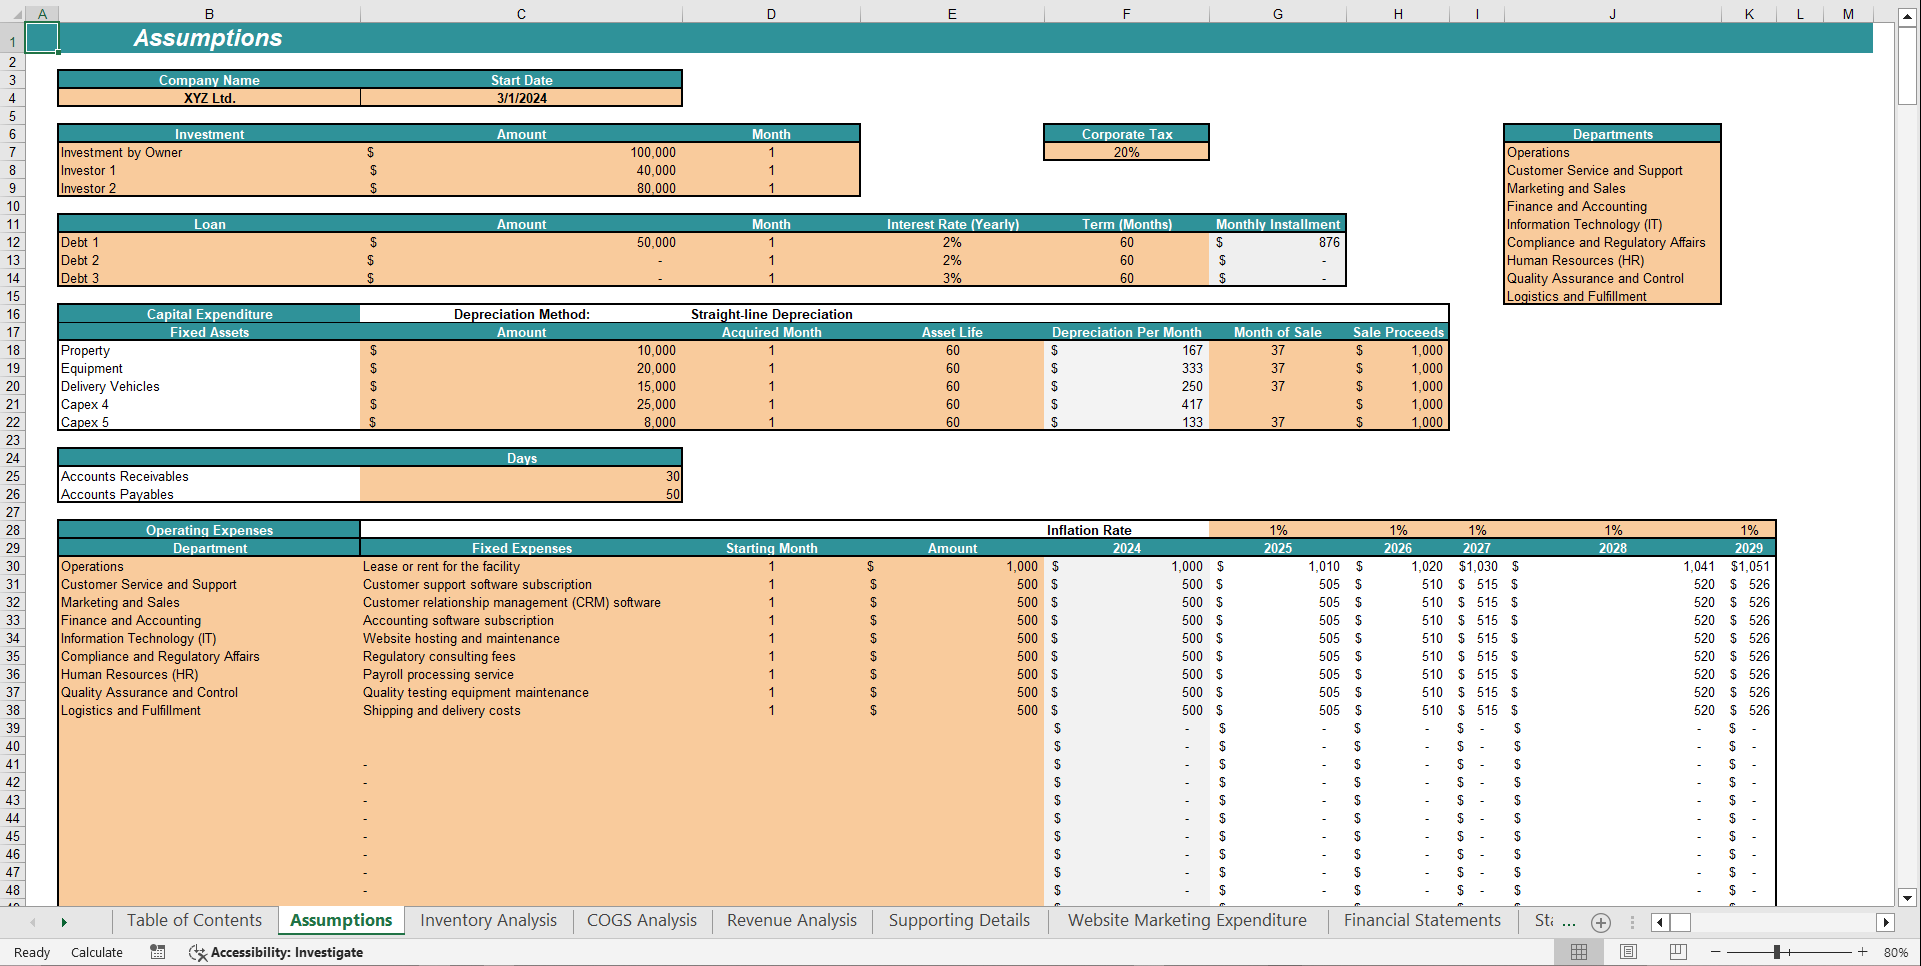This screenshot has height=966, width=1921.
Task: Select the Corporate Tax 20% cell
Action: pos(1126,152)
